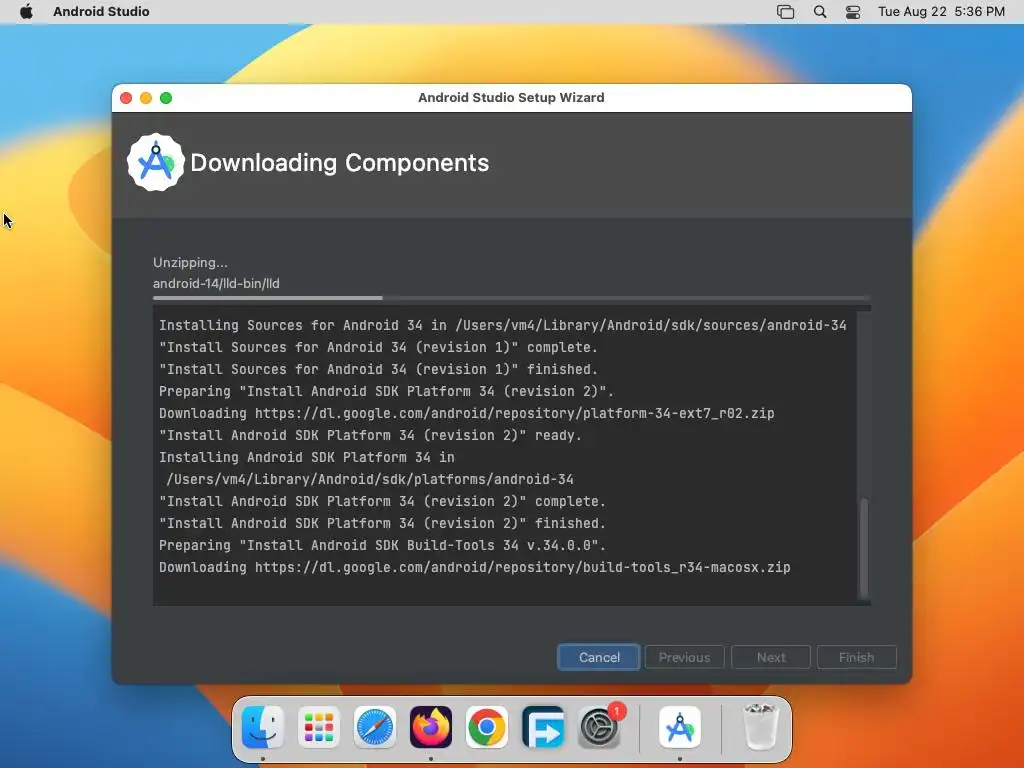Click log line with platform-34-ext7_r02.zip URL
The image size is (1024, 768).
467,413
